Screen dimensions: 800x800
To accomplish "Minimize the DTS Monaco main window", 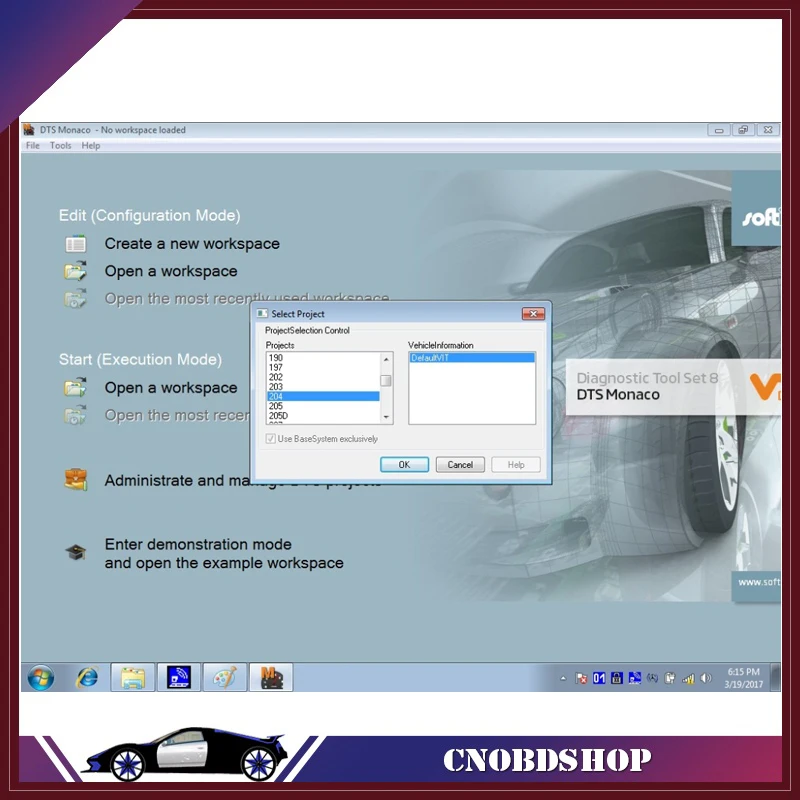I will pyautogui.click(x=719, y=130).
